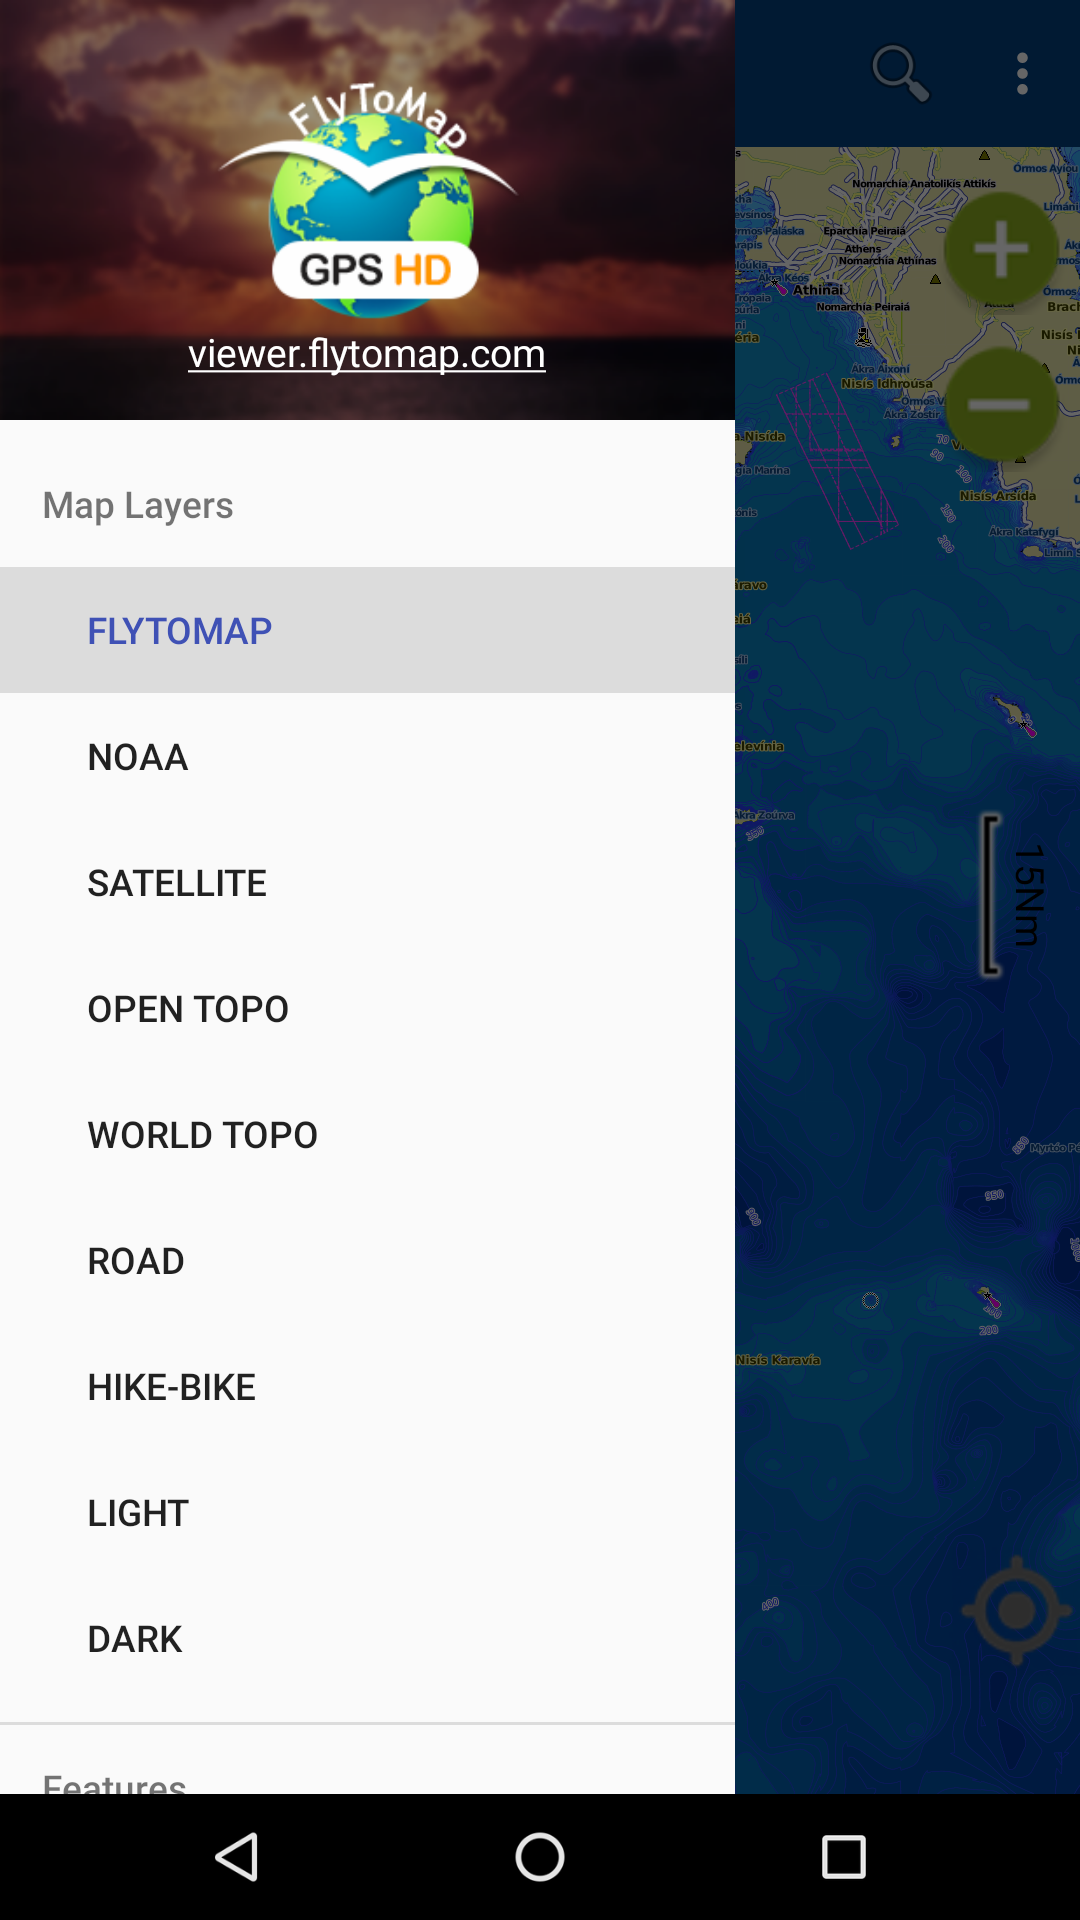Enable the LIGHT map style
Screen dimensions: 1080x1920
coord(367,1512)
